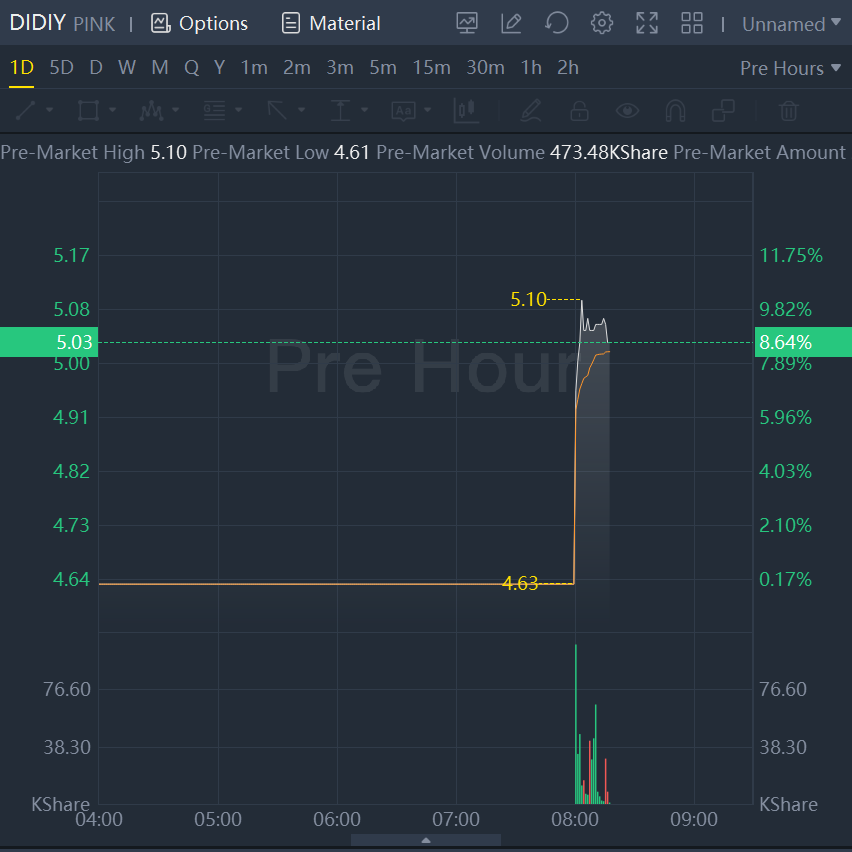Switch to the 5D timeframe tab

pyautogui.click(x=61, y=67)
